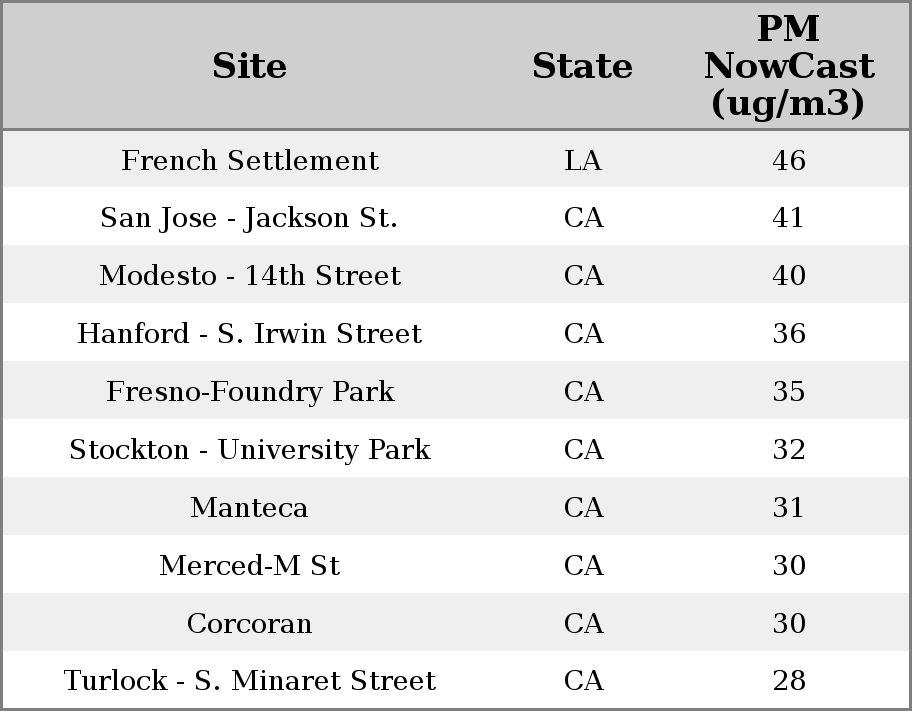
Task: Select San Jose - Jackson St. cell
Action: click(249, 218)
